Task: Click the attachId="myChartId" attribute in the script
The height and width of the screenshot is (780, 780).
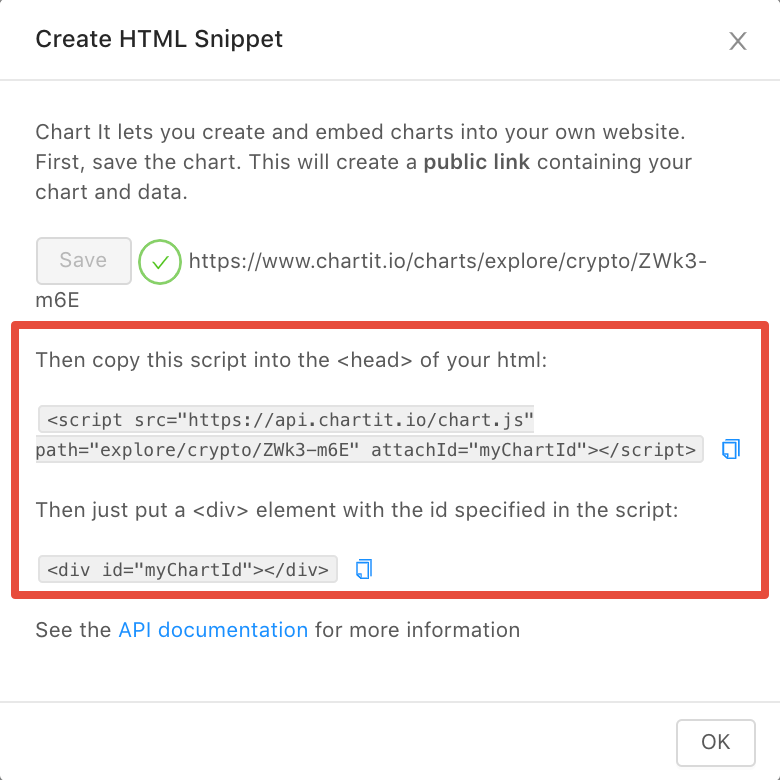Action: 478,450
